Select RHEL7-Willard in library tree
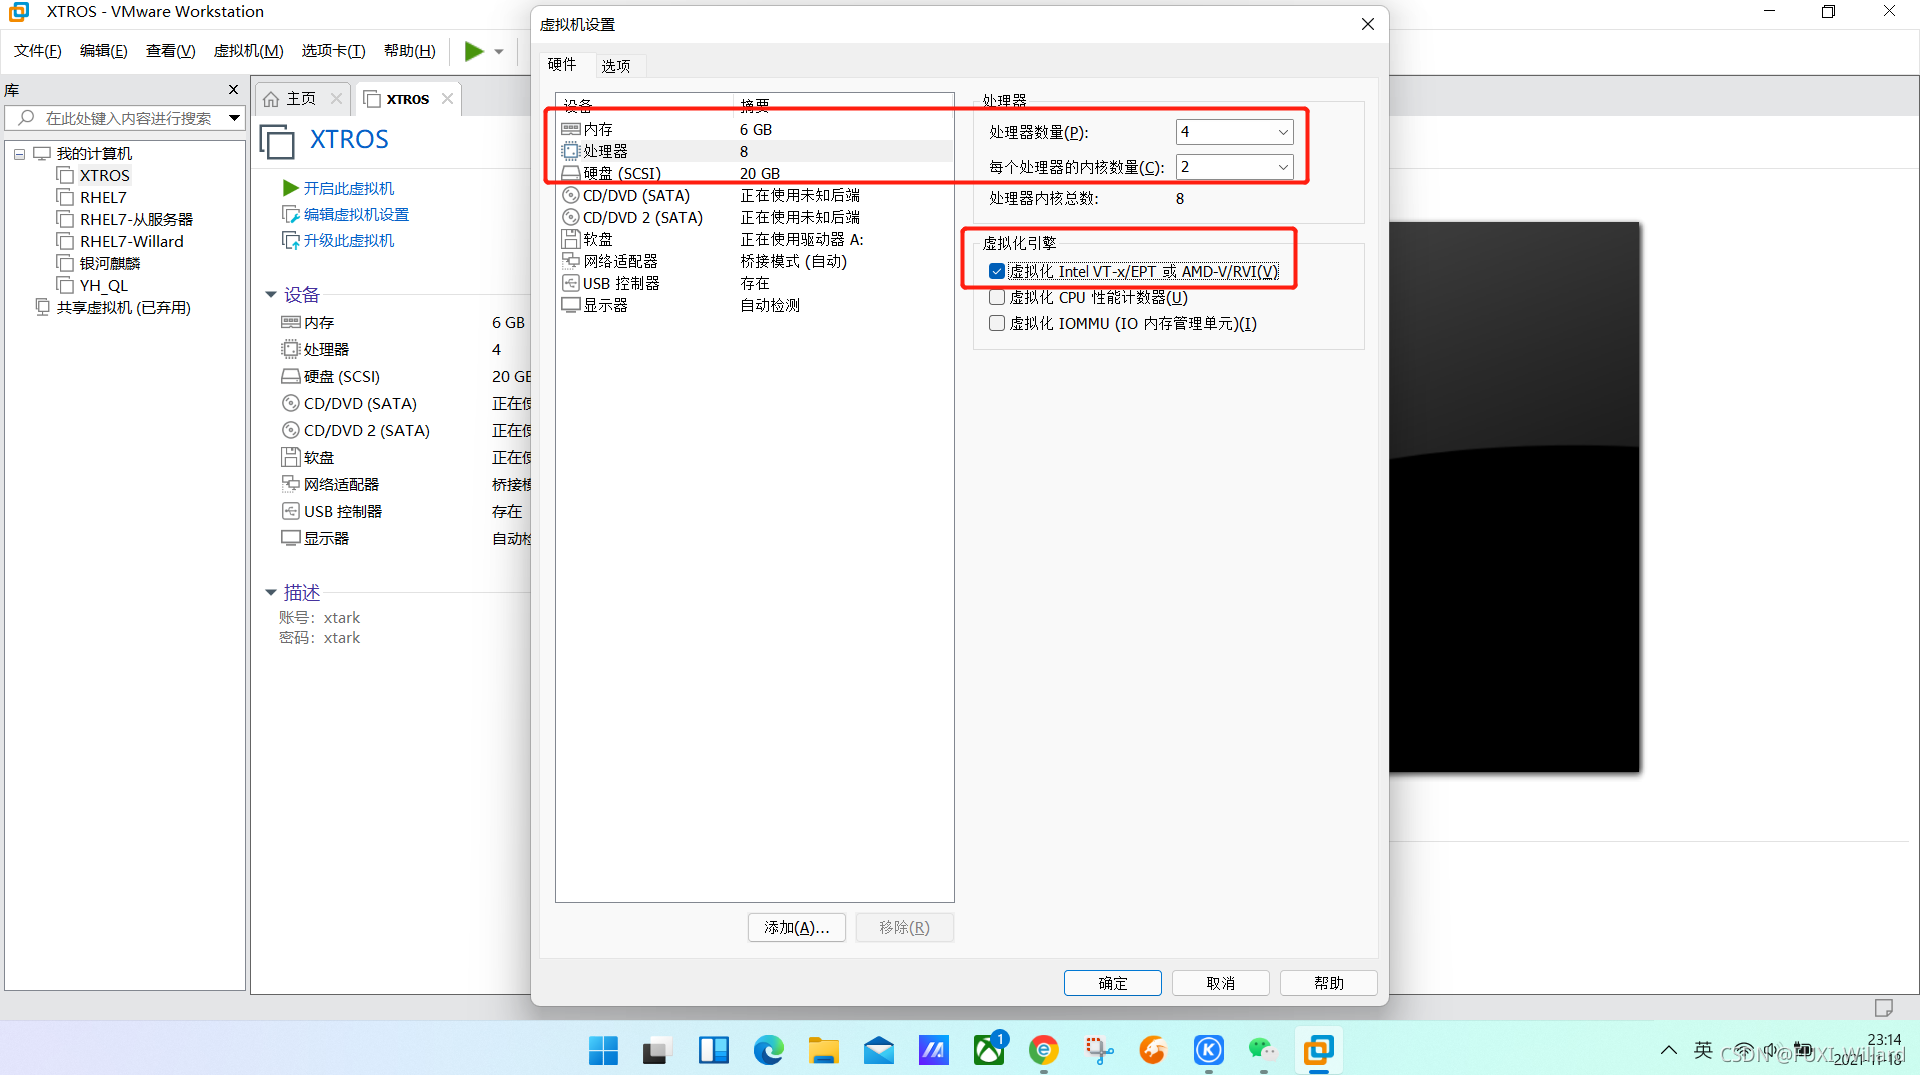 click(x=131, y=241)
